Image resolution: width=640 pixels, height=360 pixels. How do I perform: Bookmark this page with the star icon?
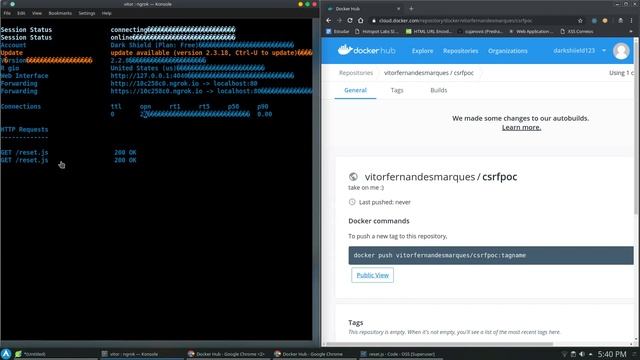point(580,20)
